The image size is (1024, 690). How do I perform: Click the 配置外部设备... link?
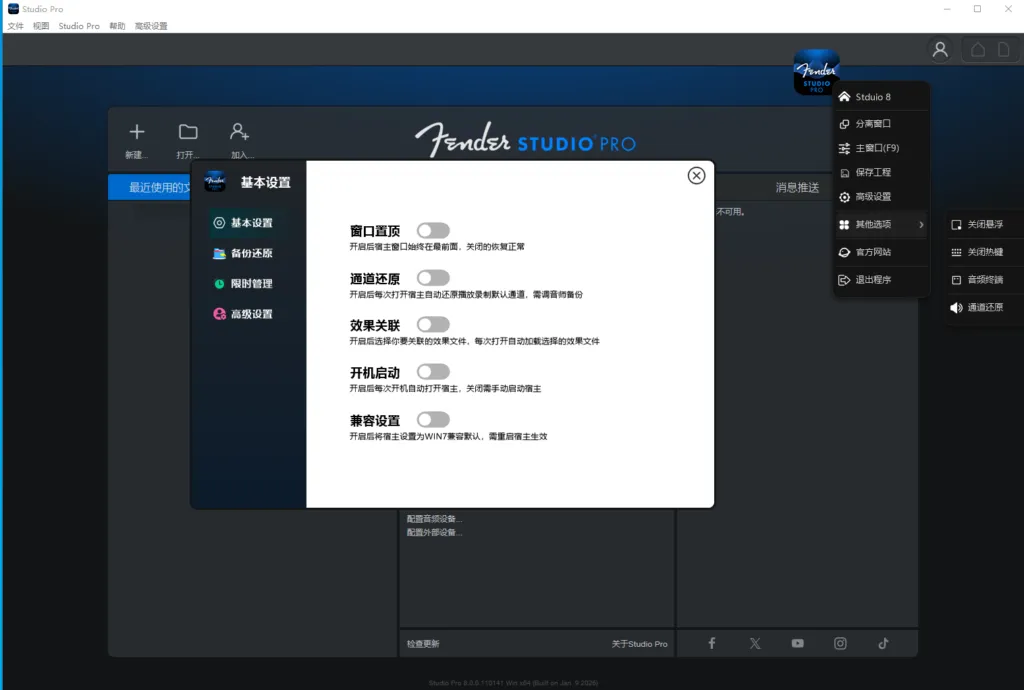coord(434,533)
